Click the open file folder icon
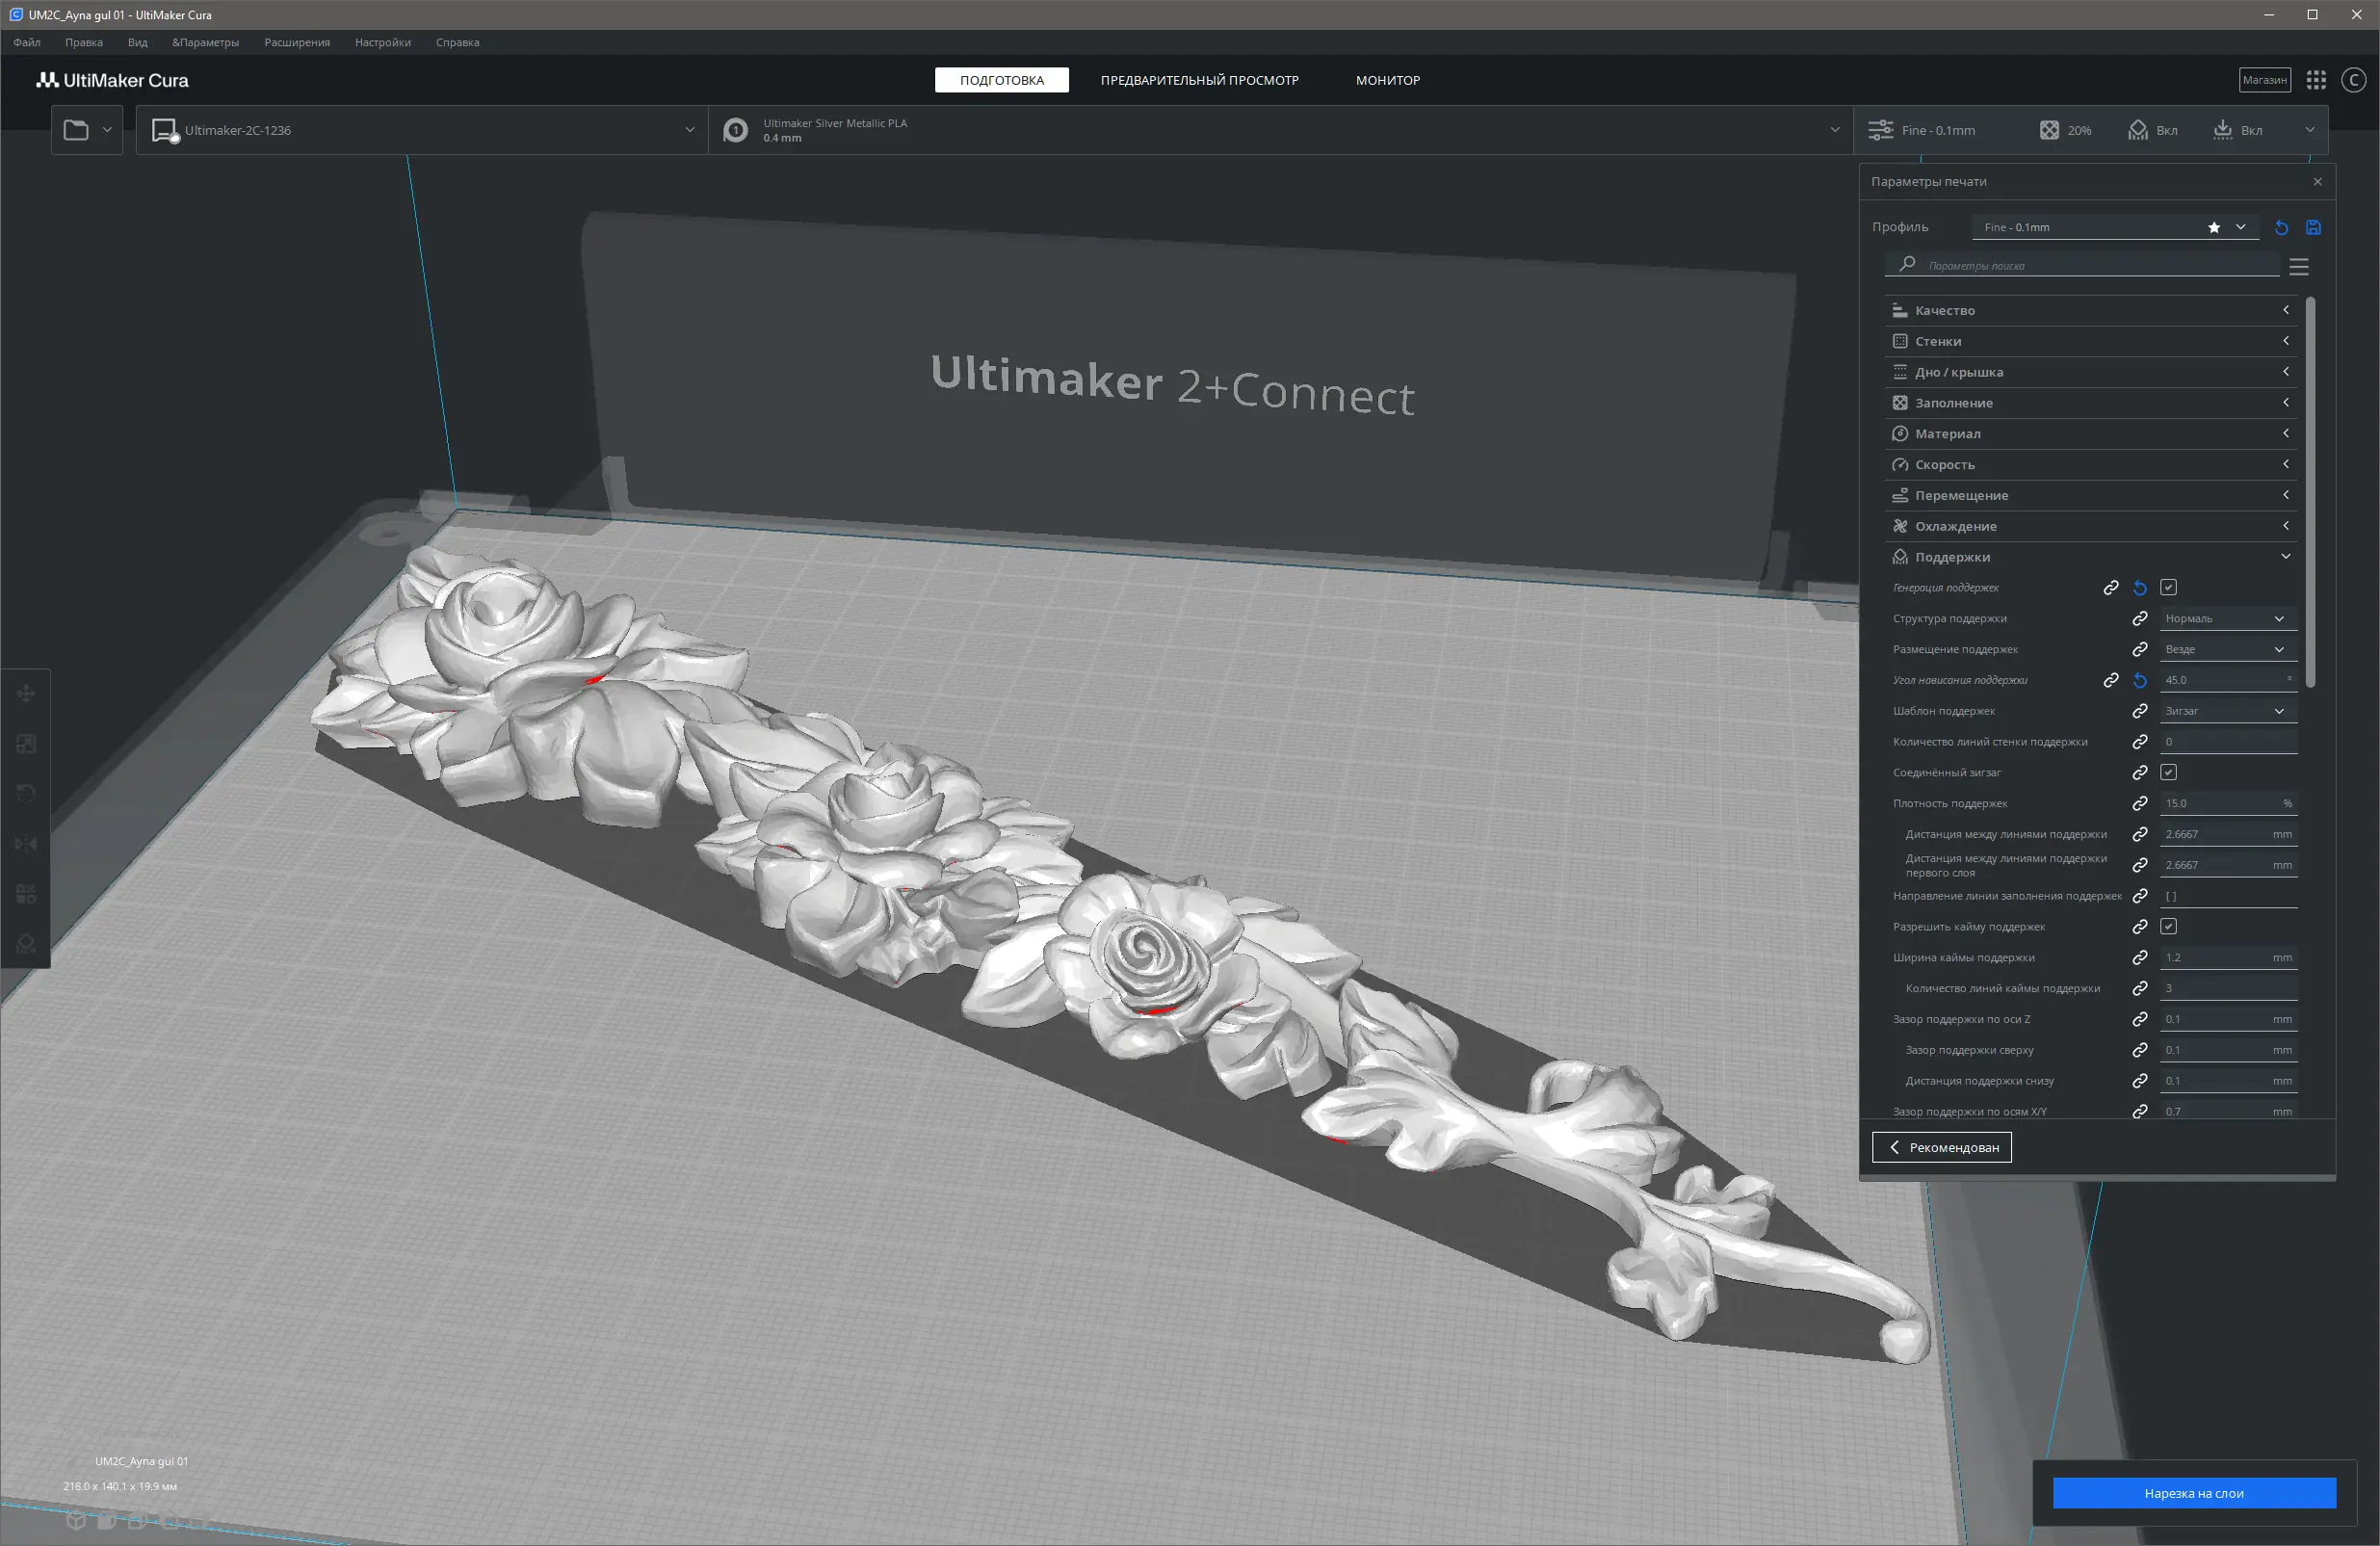Image resolution: width=2380 pixels, height=1546 pixels. 76,130
